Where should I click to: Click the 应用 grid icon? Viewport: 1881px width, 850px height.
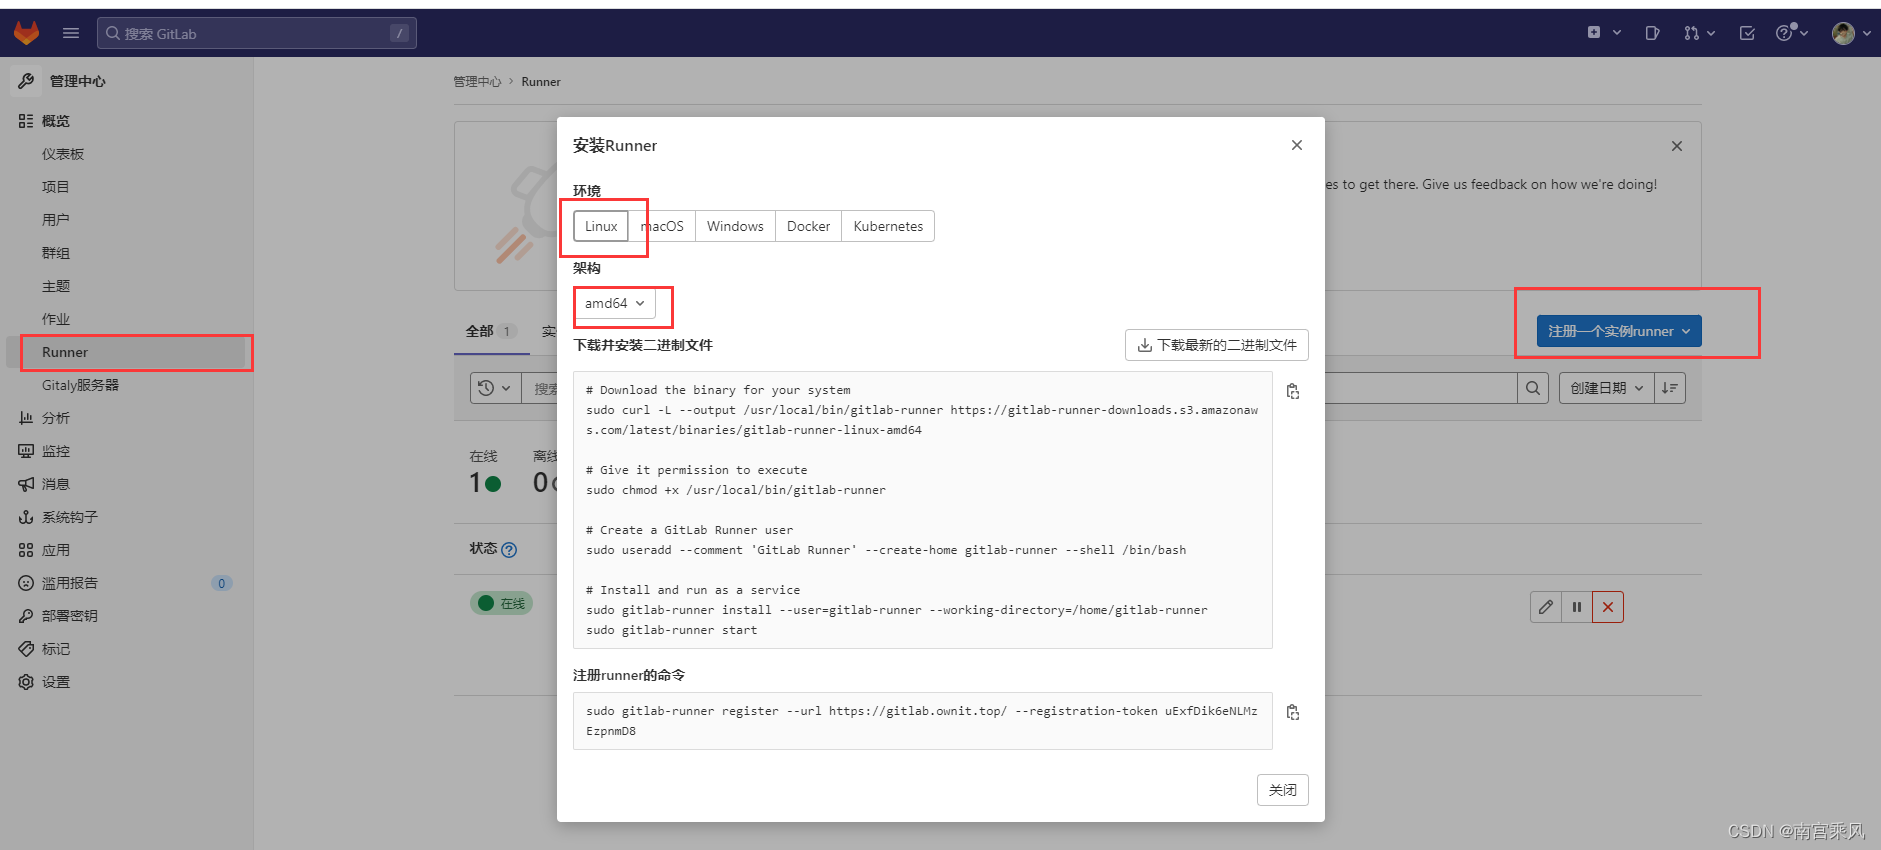[x=26, y=550]
